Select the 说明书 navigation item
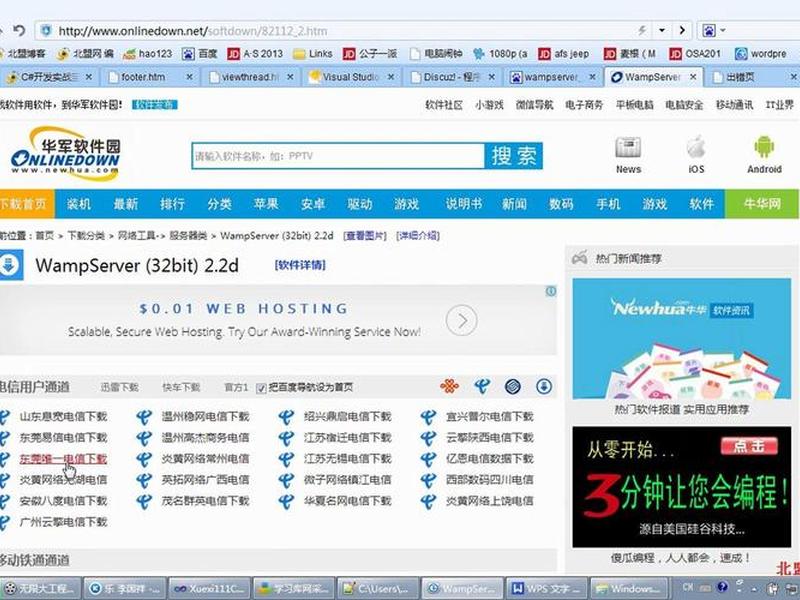Viewport: 800px width, 600px height. (x=464, y=204)
